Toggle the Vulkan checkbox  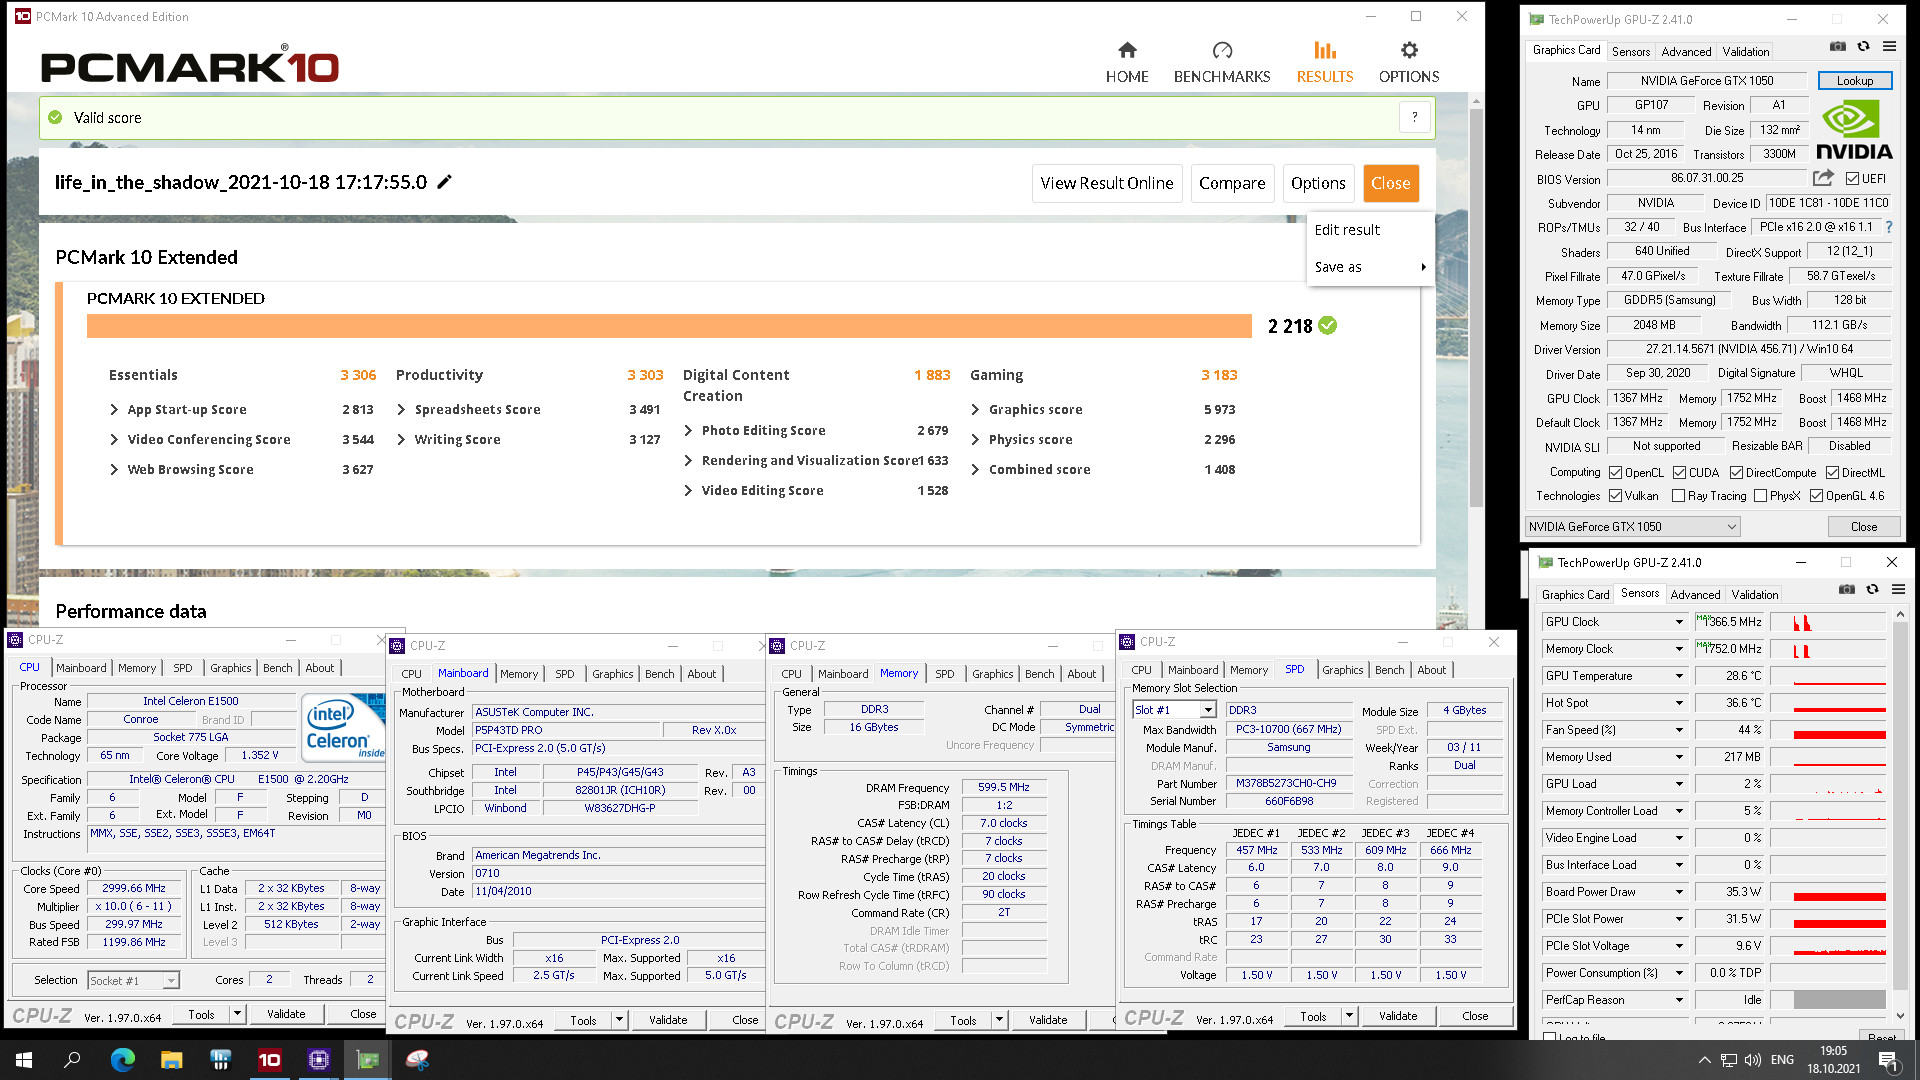point(1615,495)
